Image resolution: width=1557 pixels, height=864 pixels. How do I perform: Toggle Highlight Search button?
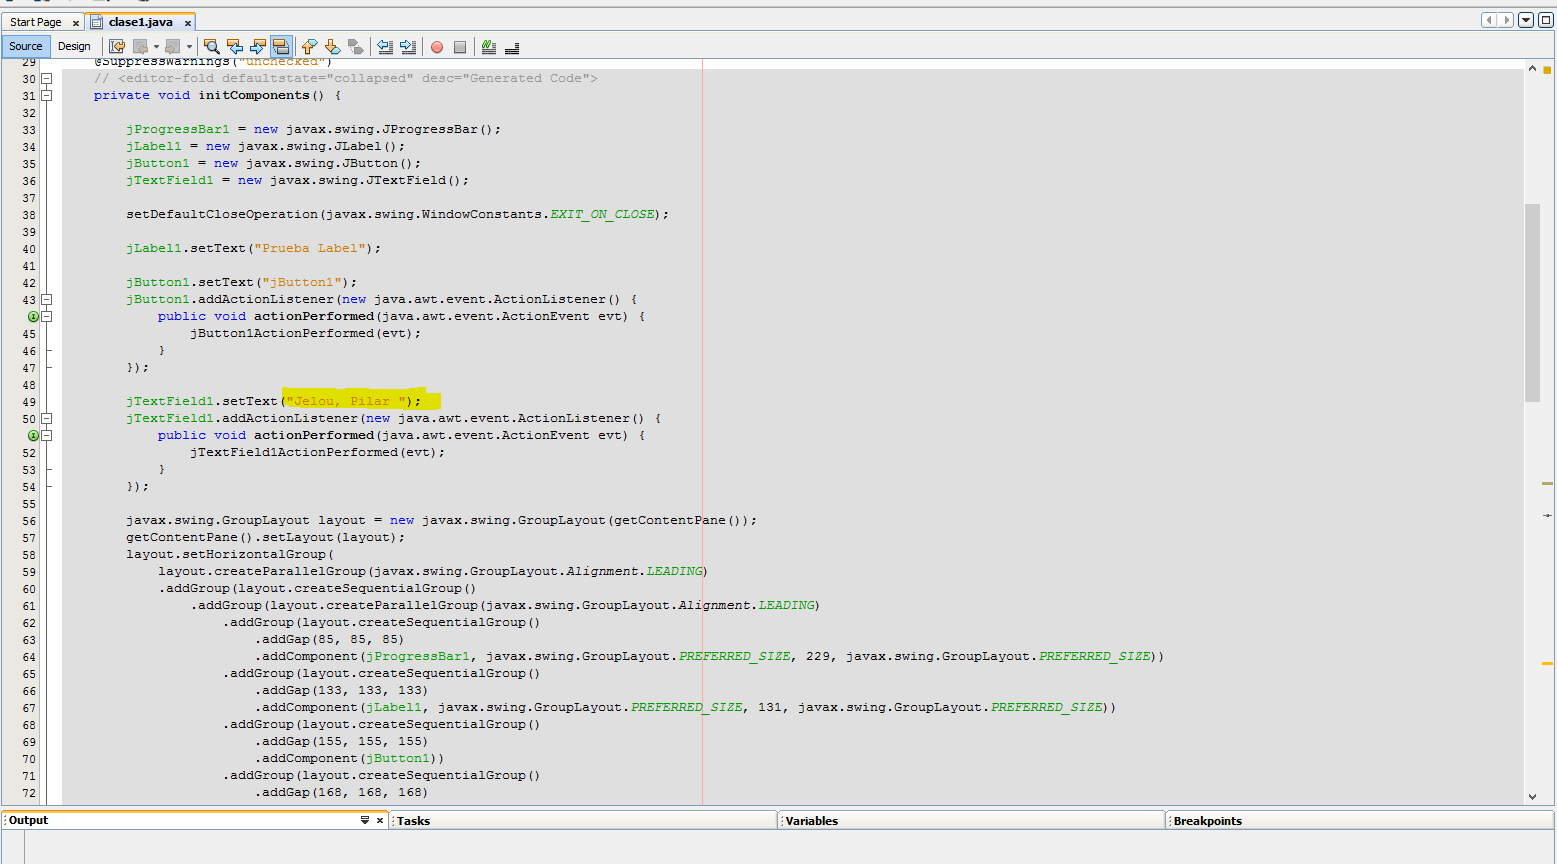[281, 46]
